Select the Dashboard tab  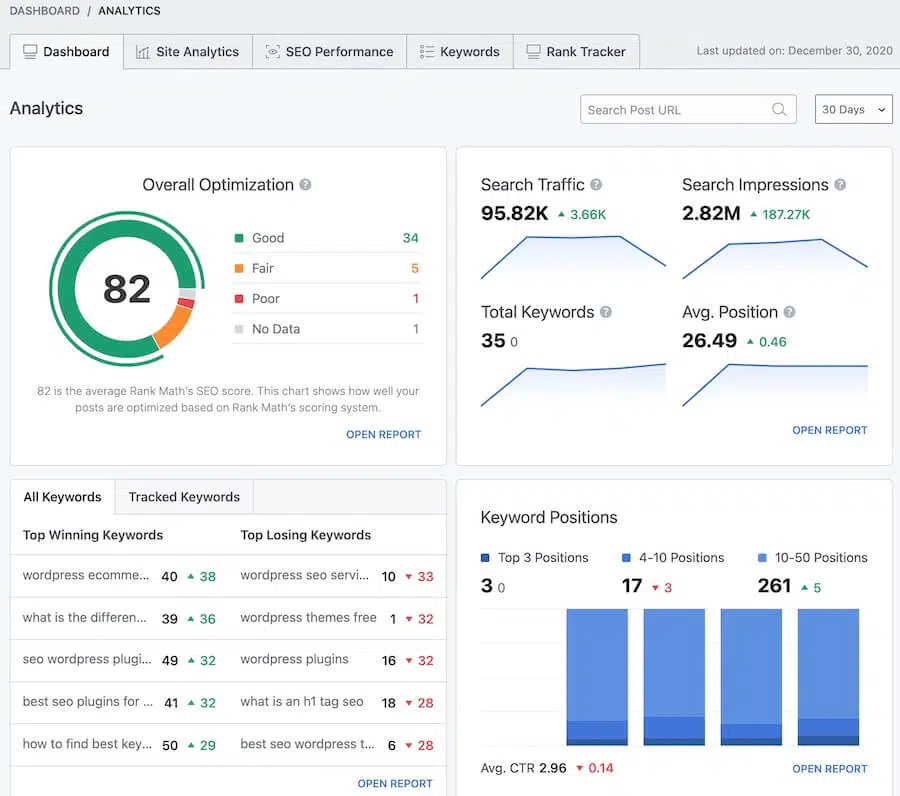pos(66,51)
